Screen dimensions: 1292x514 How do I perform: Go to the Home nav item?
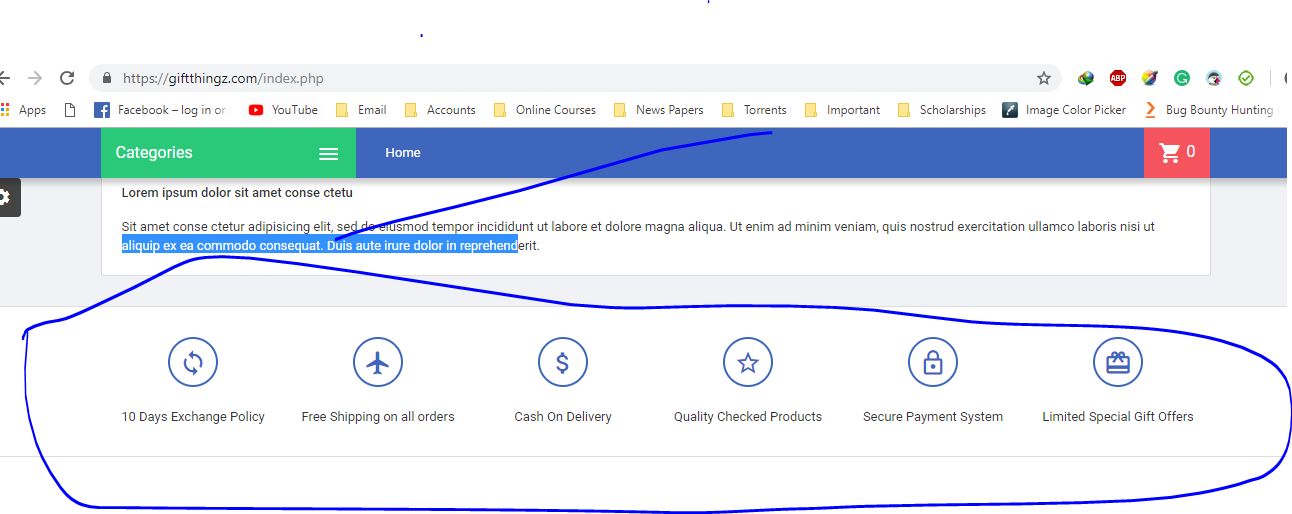point(403,153)
